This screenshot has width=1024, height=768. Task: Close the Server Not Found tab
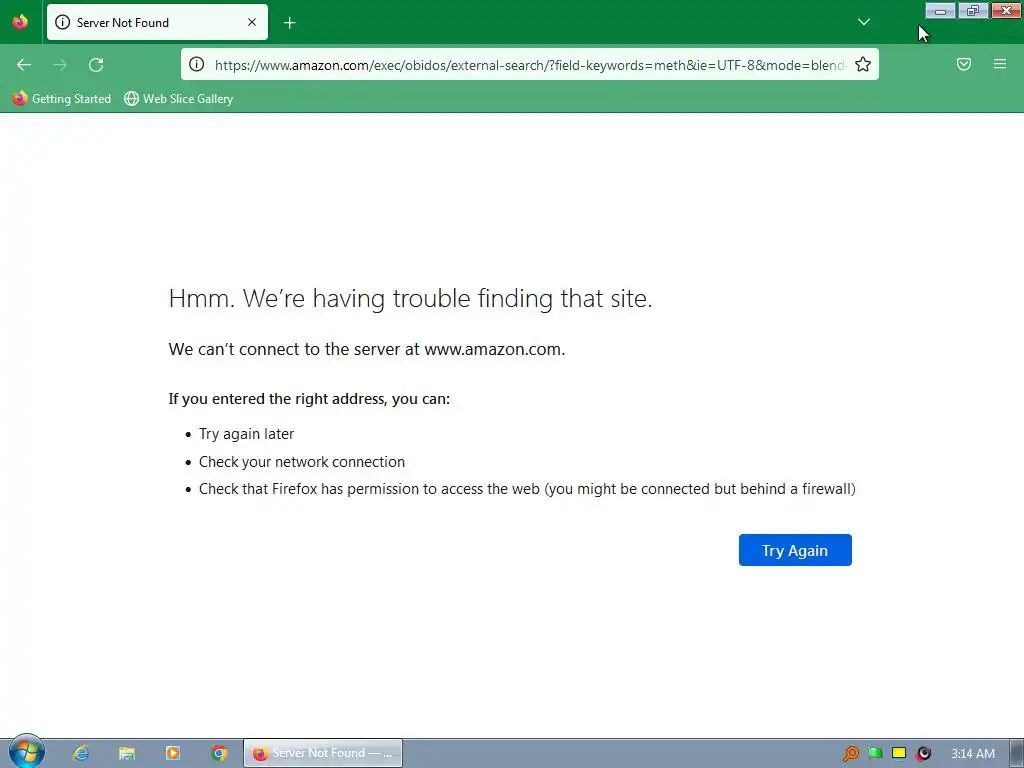point(252,22)
